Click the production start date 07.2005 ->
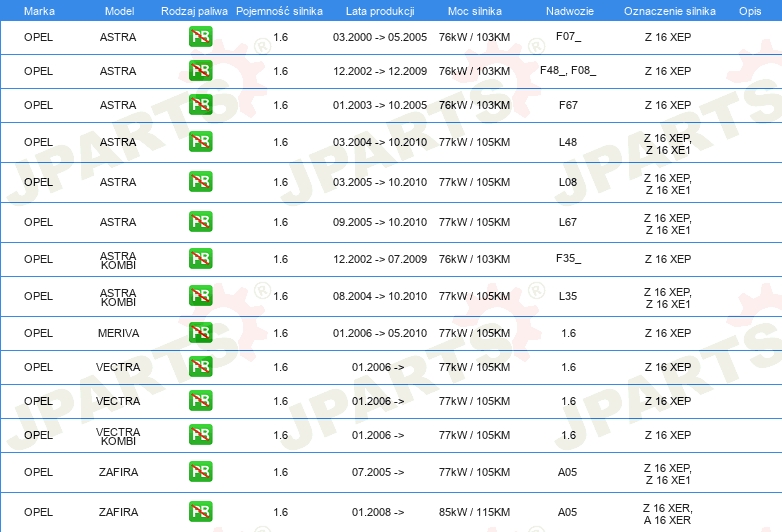The width and height of the screenshot is (782, 532). click(378, 472)
